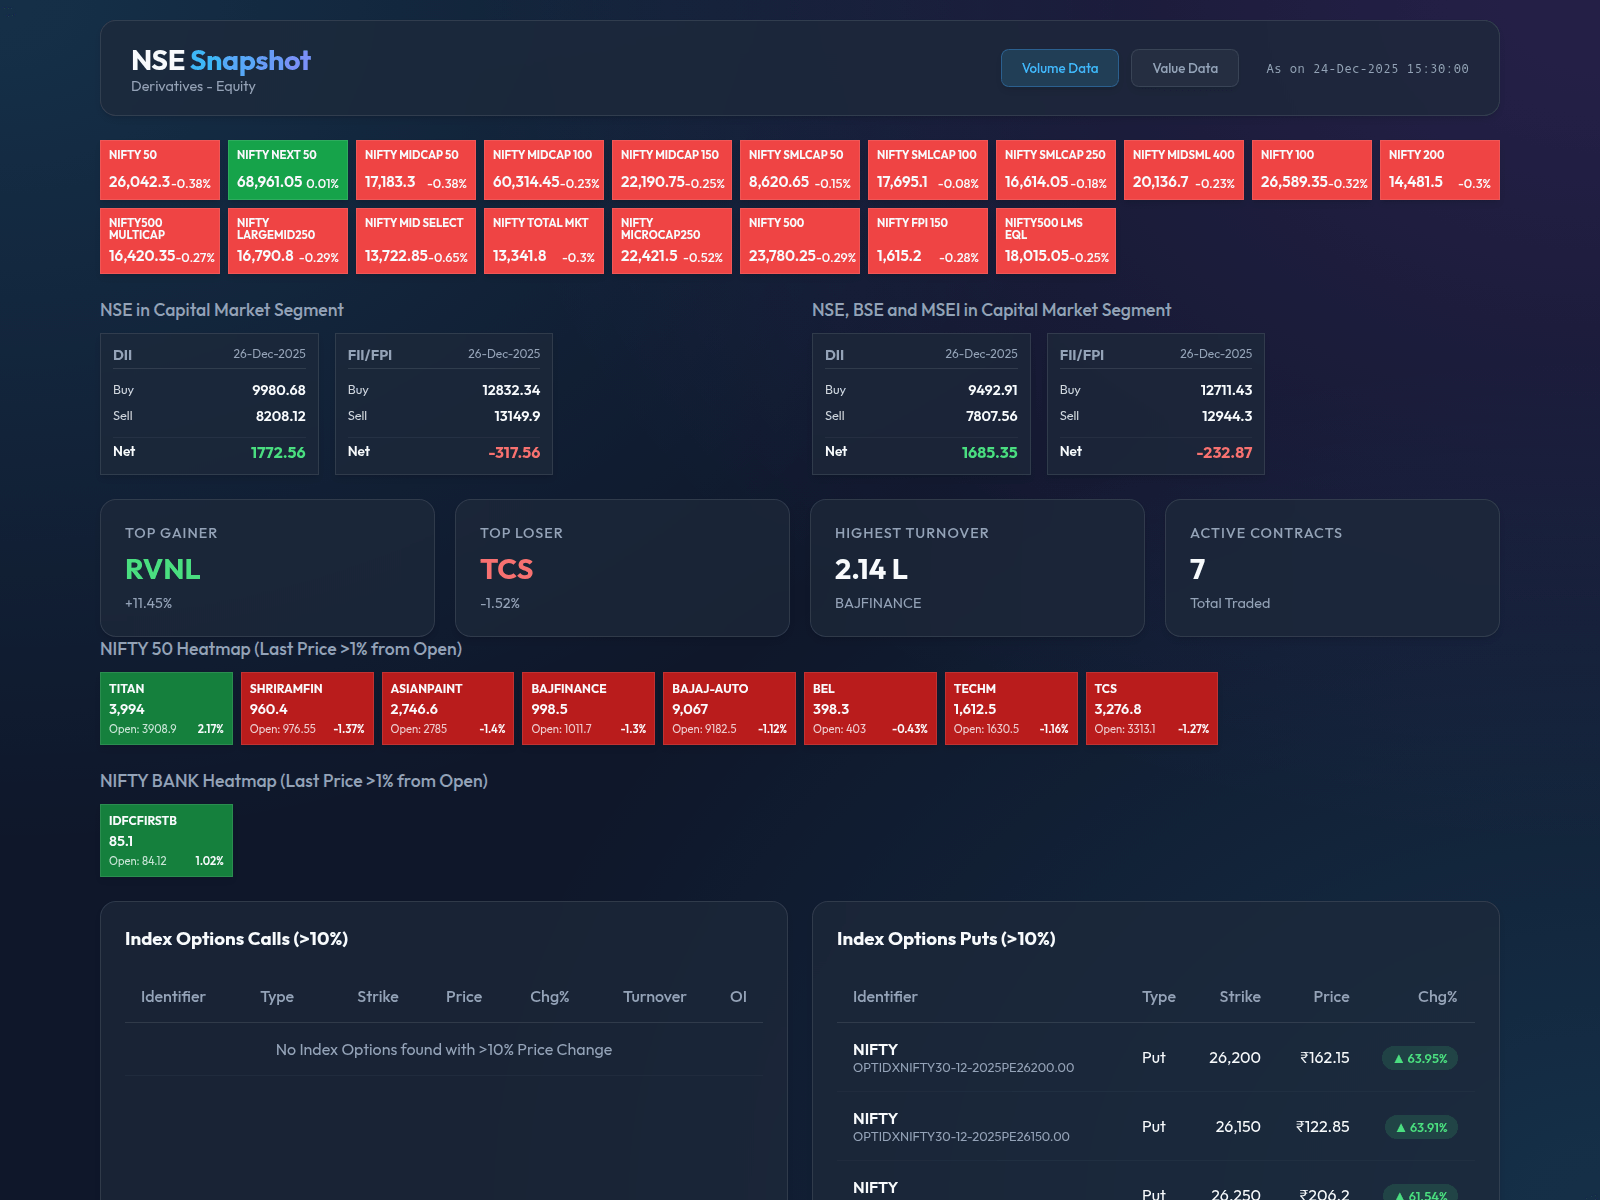1600x1200 pixels.
Task: Open the NIFTY SMLCAP 250 tile
Action: click(1056, 170)
